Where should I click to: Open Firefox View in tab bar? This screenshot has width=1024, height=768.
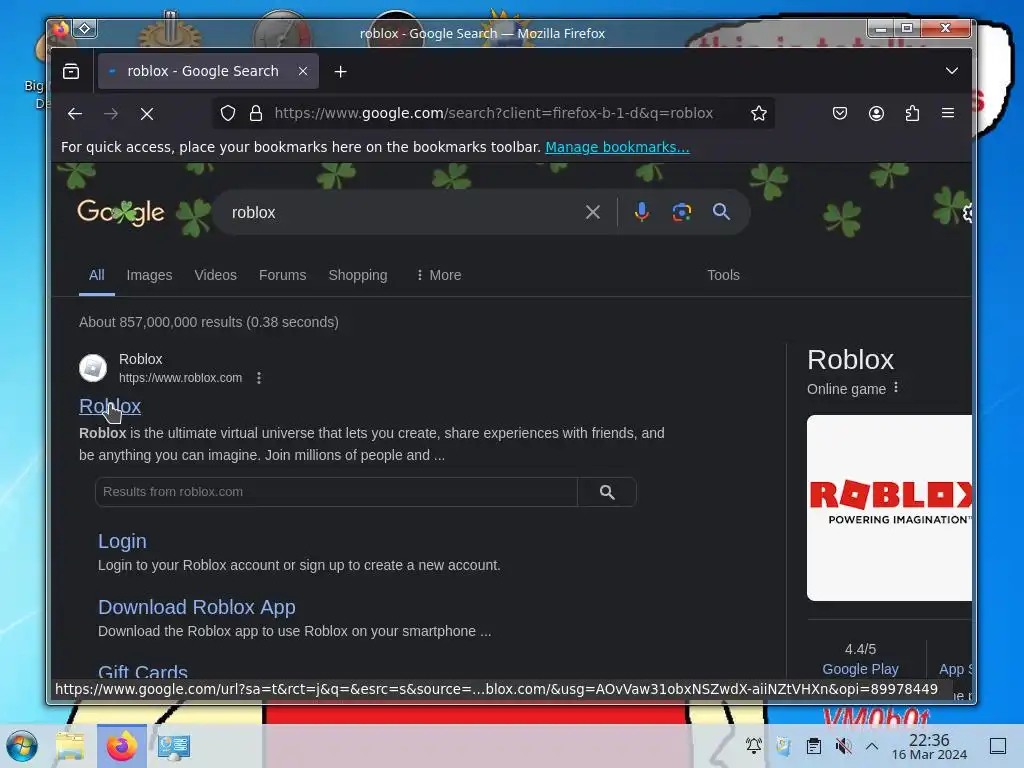point(71,71)
